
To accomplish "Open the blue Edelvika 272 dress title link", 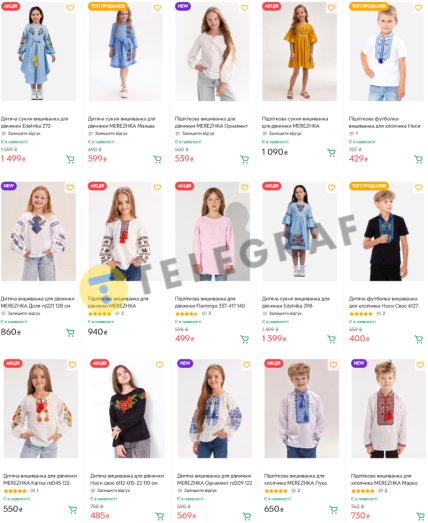I will (35, 122).
